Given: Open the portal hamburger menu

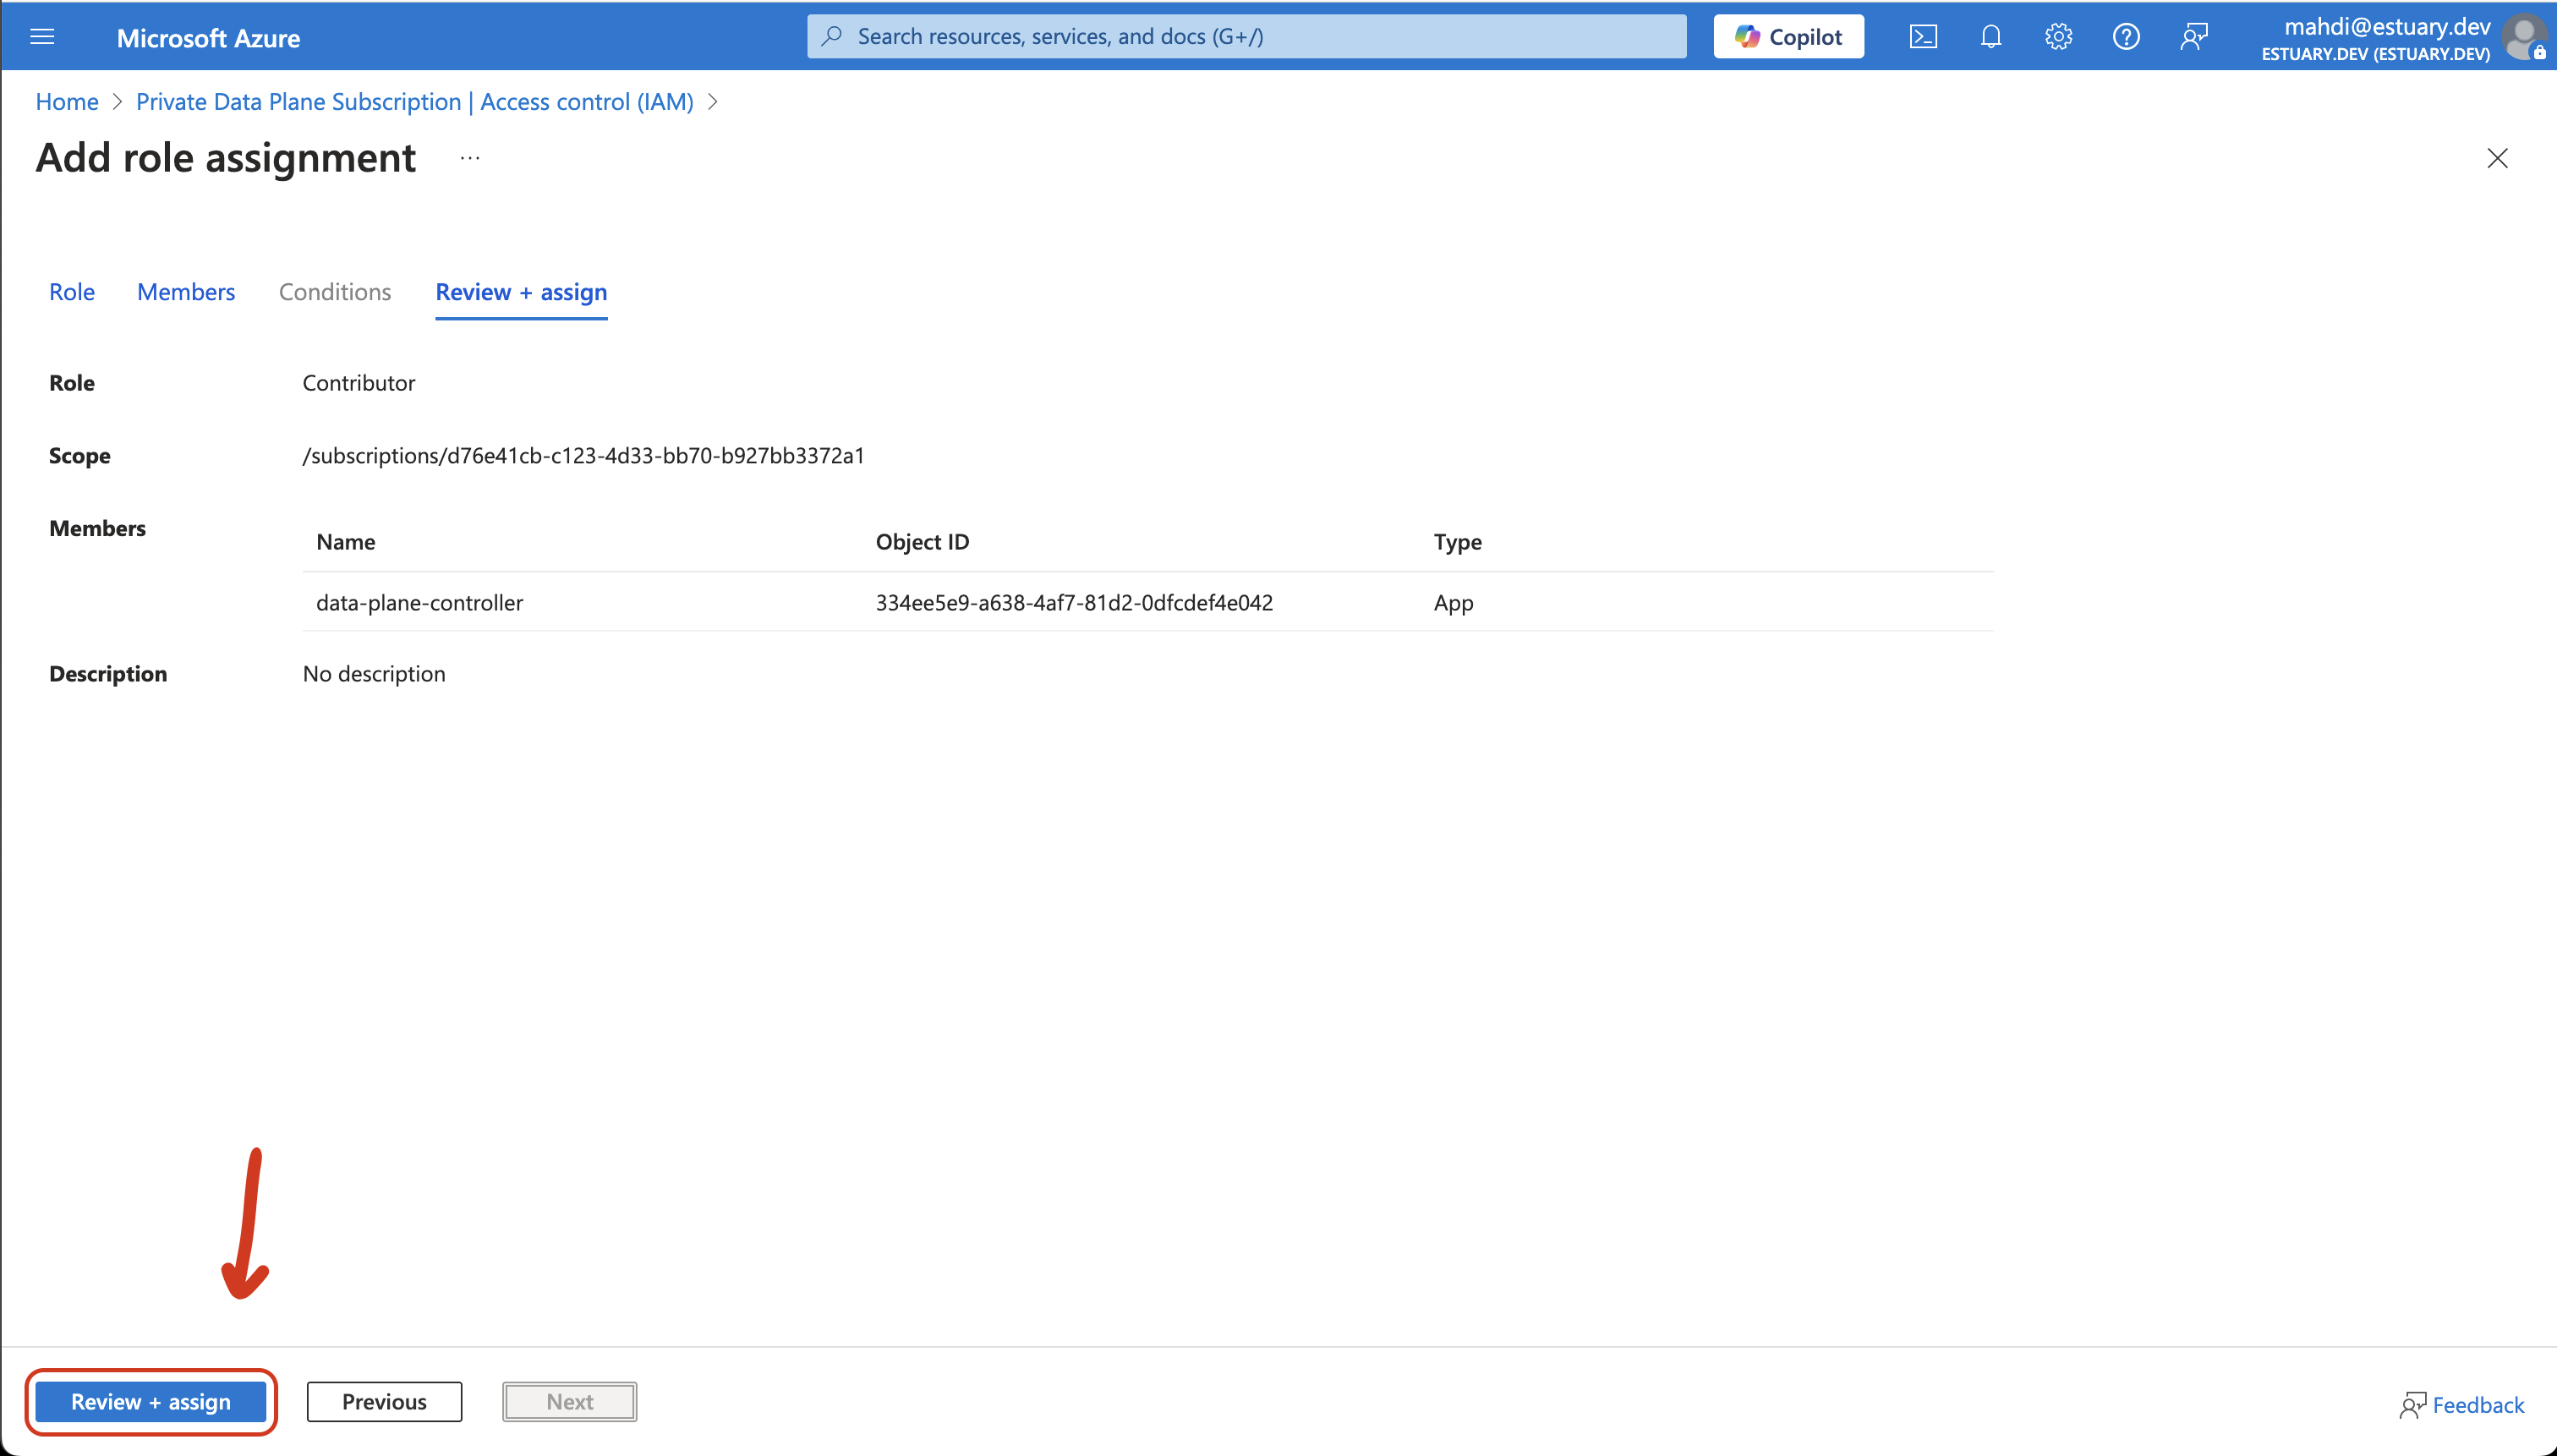Looking at the screenshot, I should coord(42,36).
